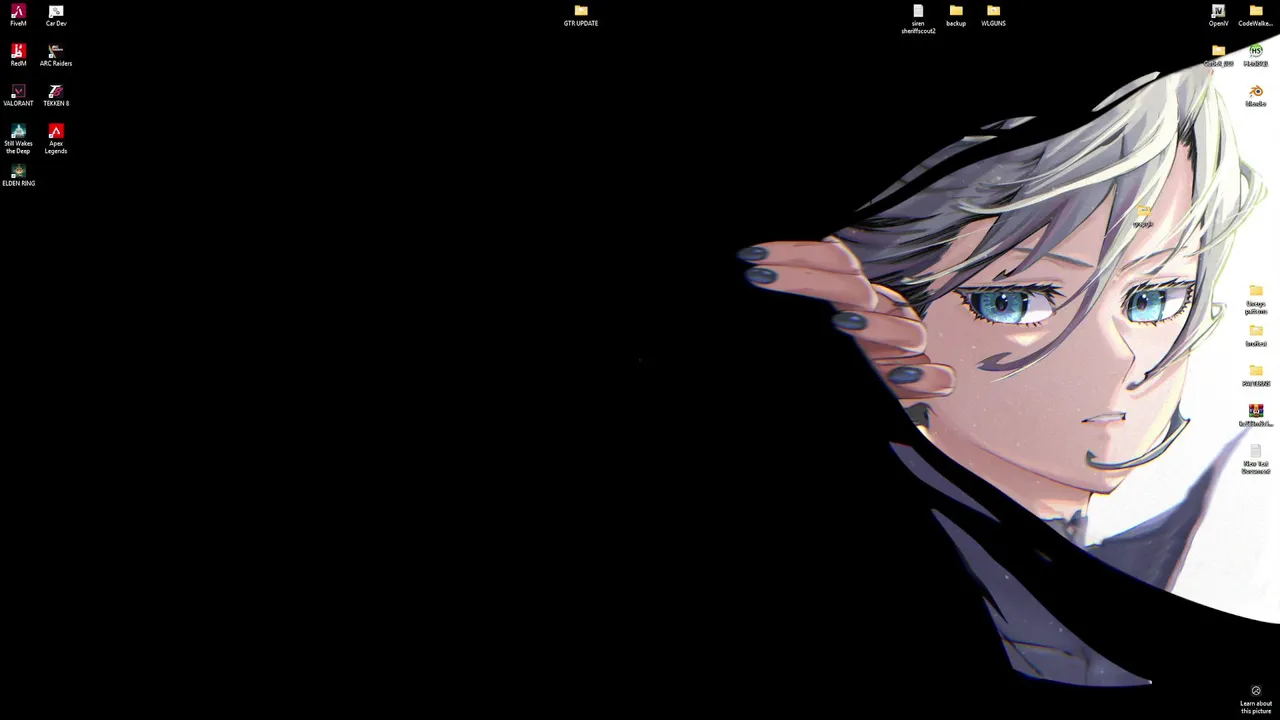Select the WLGUNS folder
The image size is (1280, 720).
click(x=993, y=15)
